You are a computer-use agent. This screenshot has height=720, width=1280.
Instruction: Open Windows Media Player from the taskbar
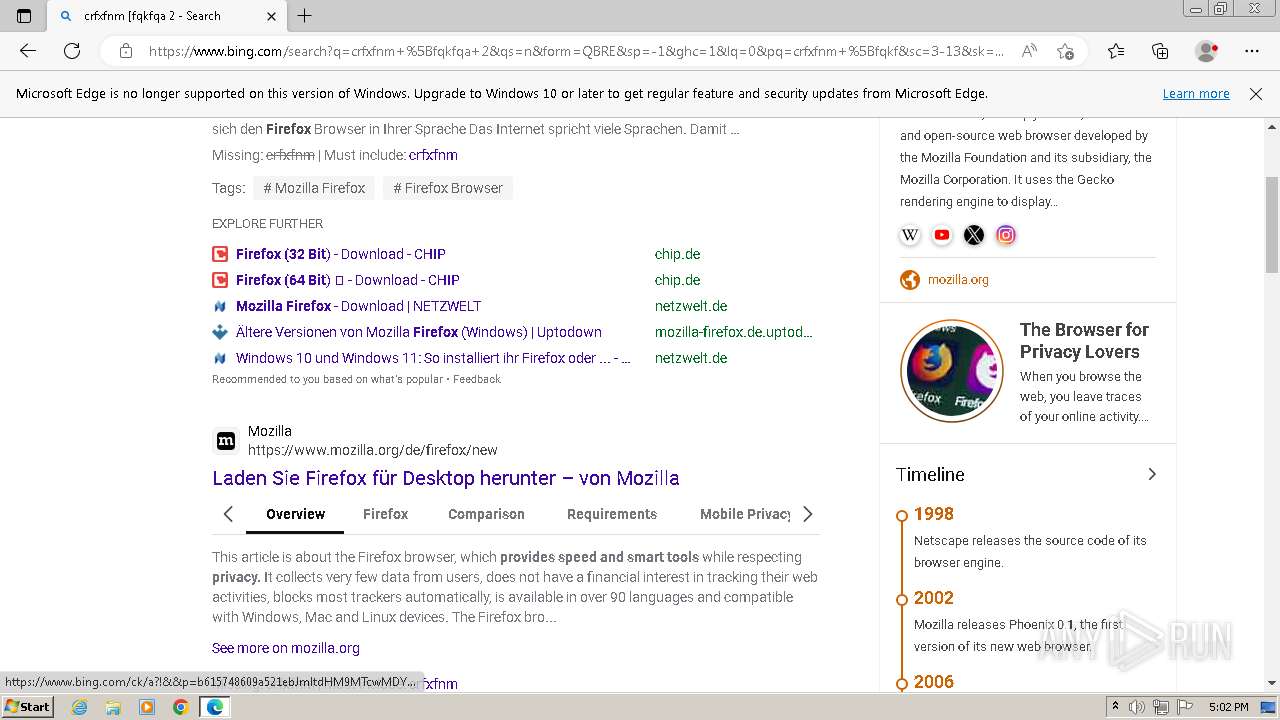[x=147, y=707]
